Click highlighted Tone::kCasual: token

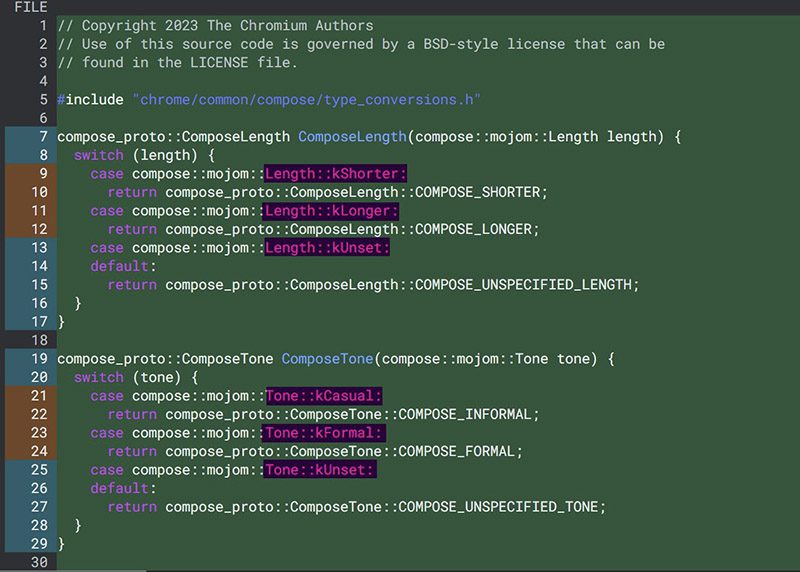(x=323, y=395)
